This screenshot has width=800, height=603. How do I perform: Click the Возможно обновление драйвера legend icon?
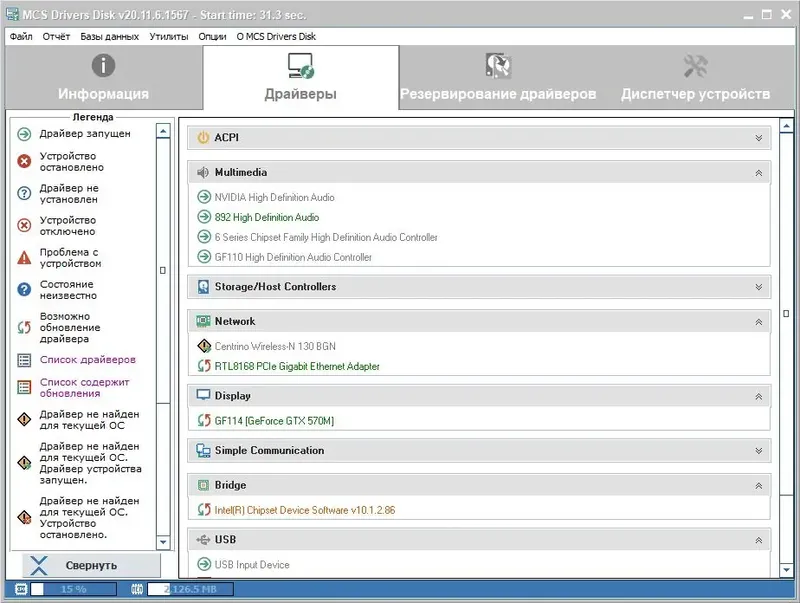24,327
